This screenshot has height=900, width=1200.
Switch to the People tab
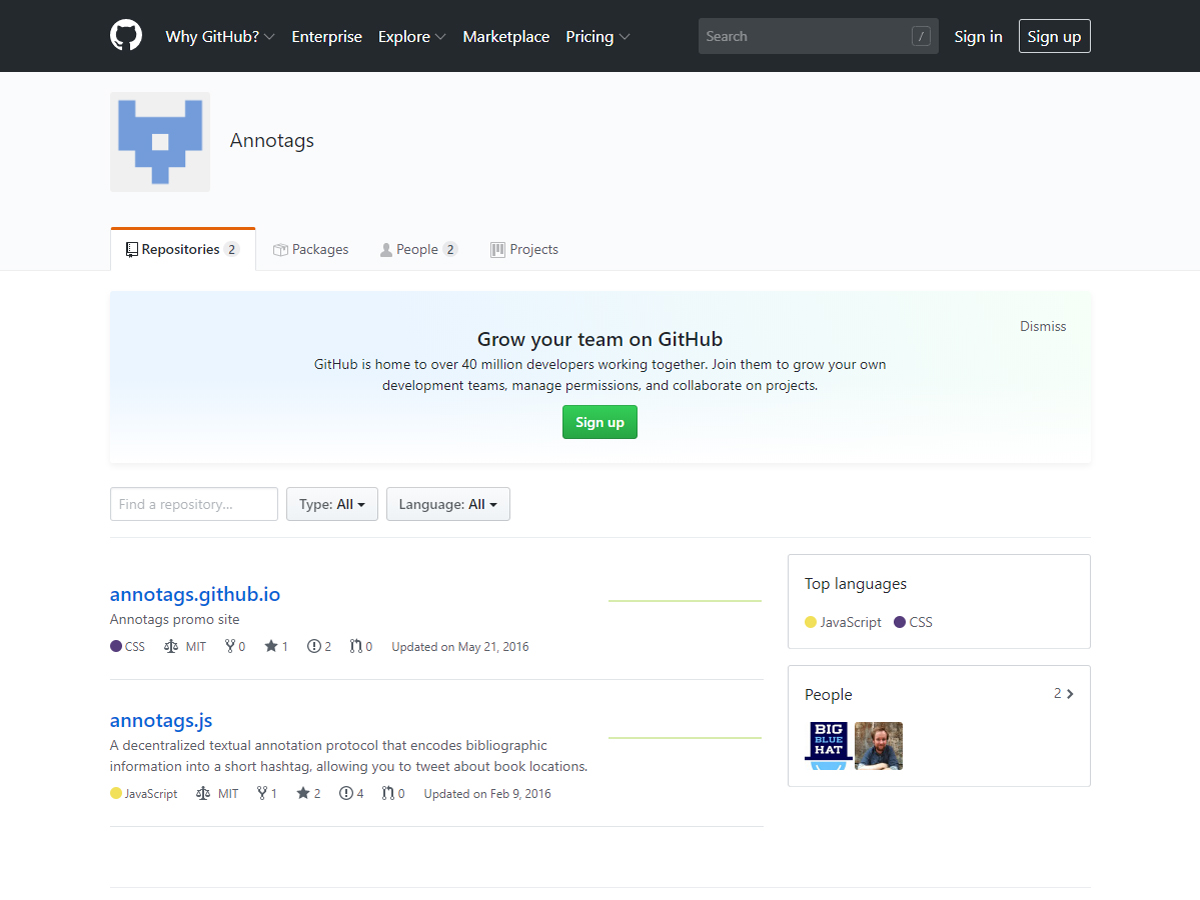pyautogui.click(x=418, y=249)
